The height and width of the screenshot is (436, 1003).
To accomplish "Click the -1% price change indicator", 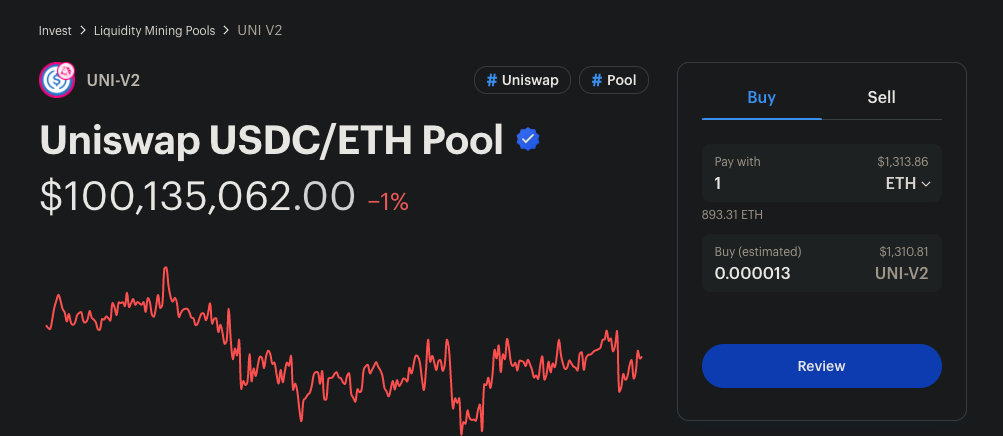I will (x=388, y=201).
